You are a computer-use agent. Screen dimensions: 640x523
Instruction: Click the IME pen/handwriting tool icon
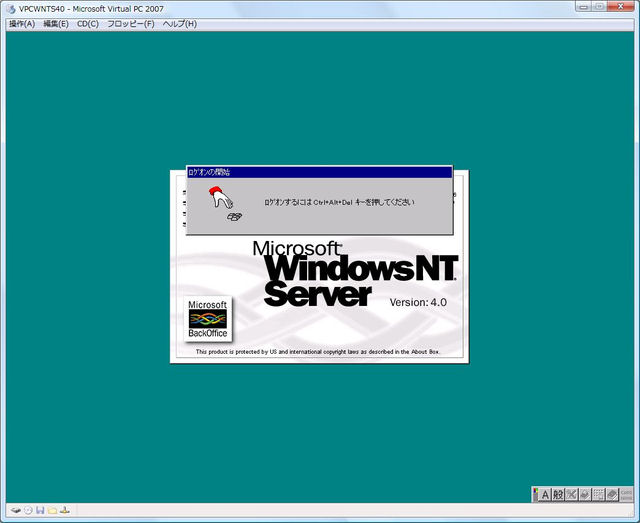(x=571, y=495)
